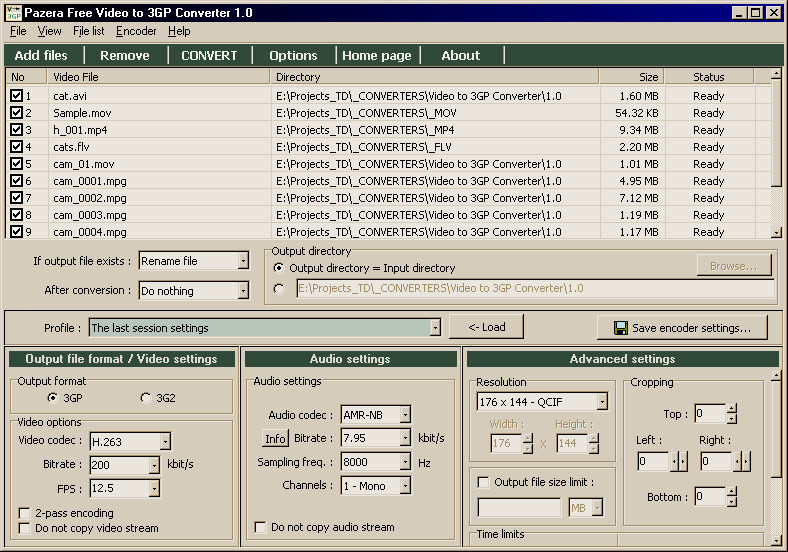Select the custom output directory radio button
Viewport: 788px width, 552px height.
tap(278, 289)
